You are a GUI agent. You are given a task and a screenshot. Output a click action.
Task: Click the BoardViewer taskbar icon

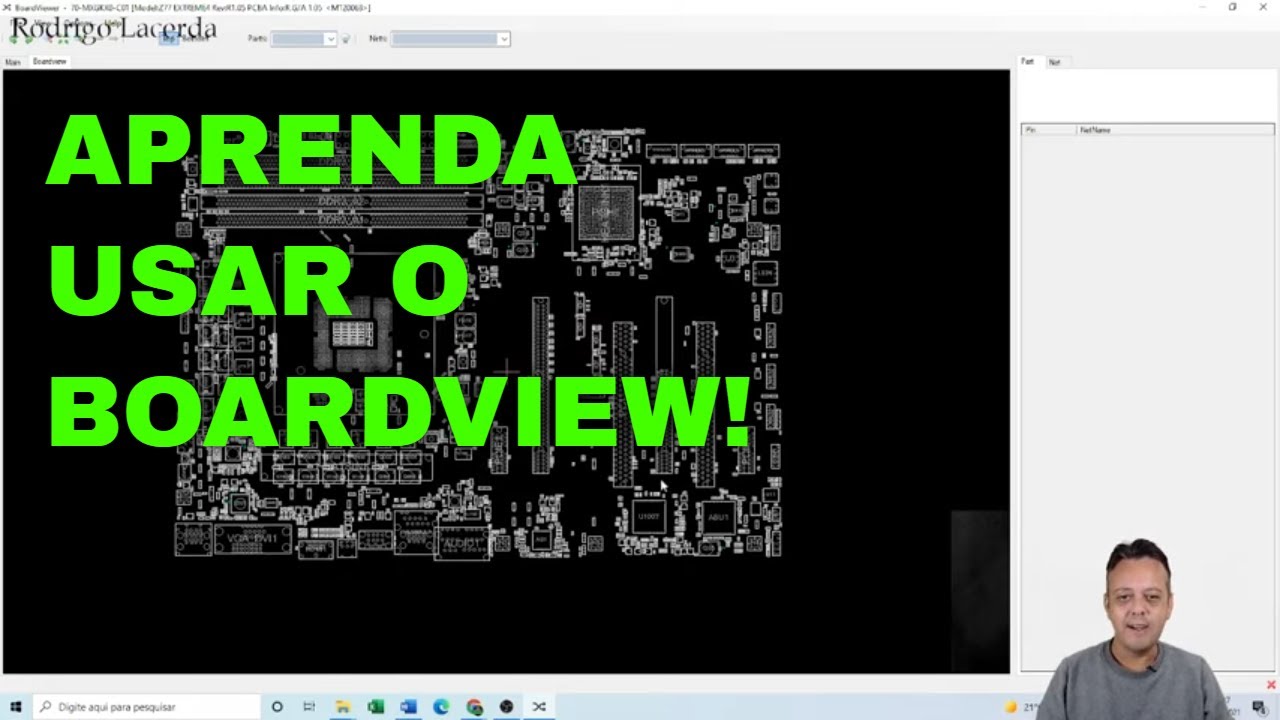pos(539,707)
